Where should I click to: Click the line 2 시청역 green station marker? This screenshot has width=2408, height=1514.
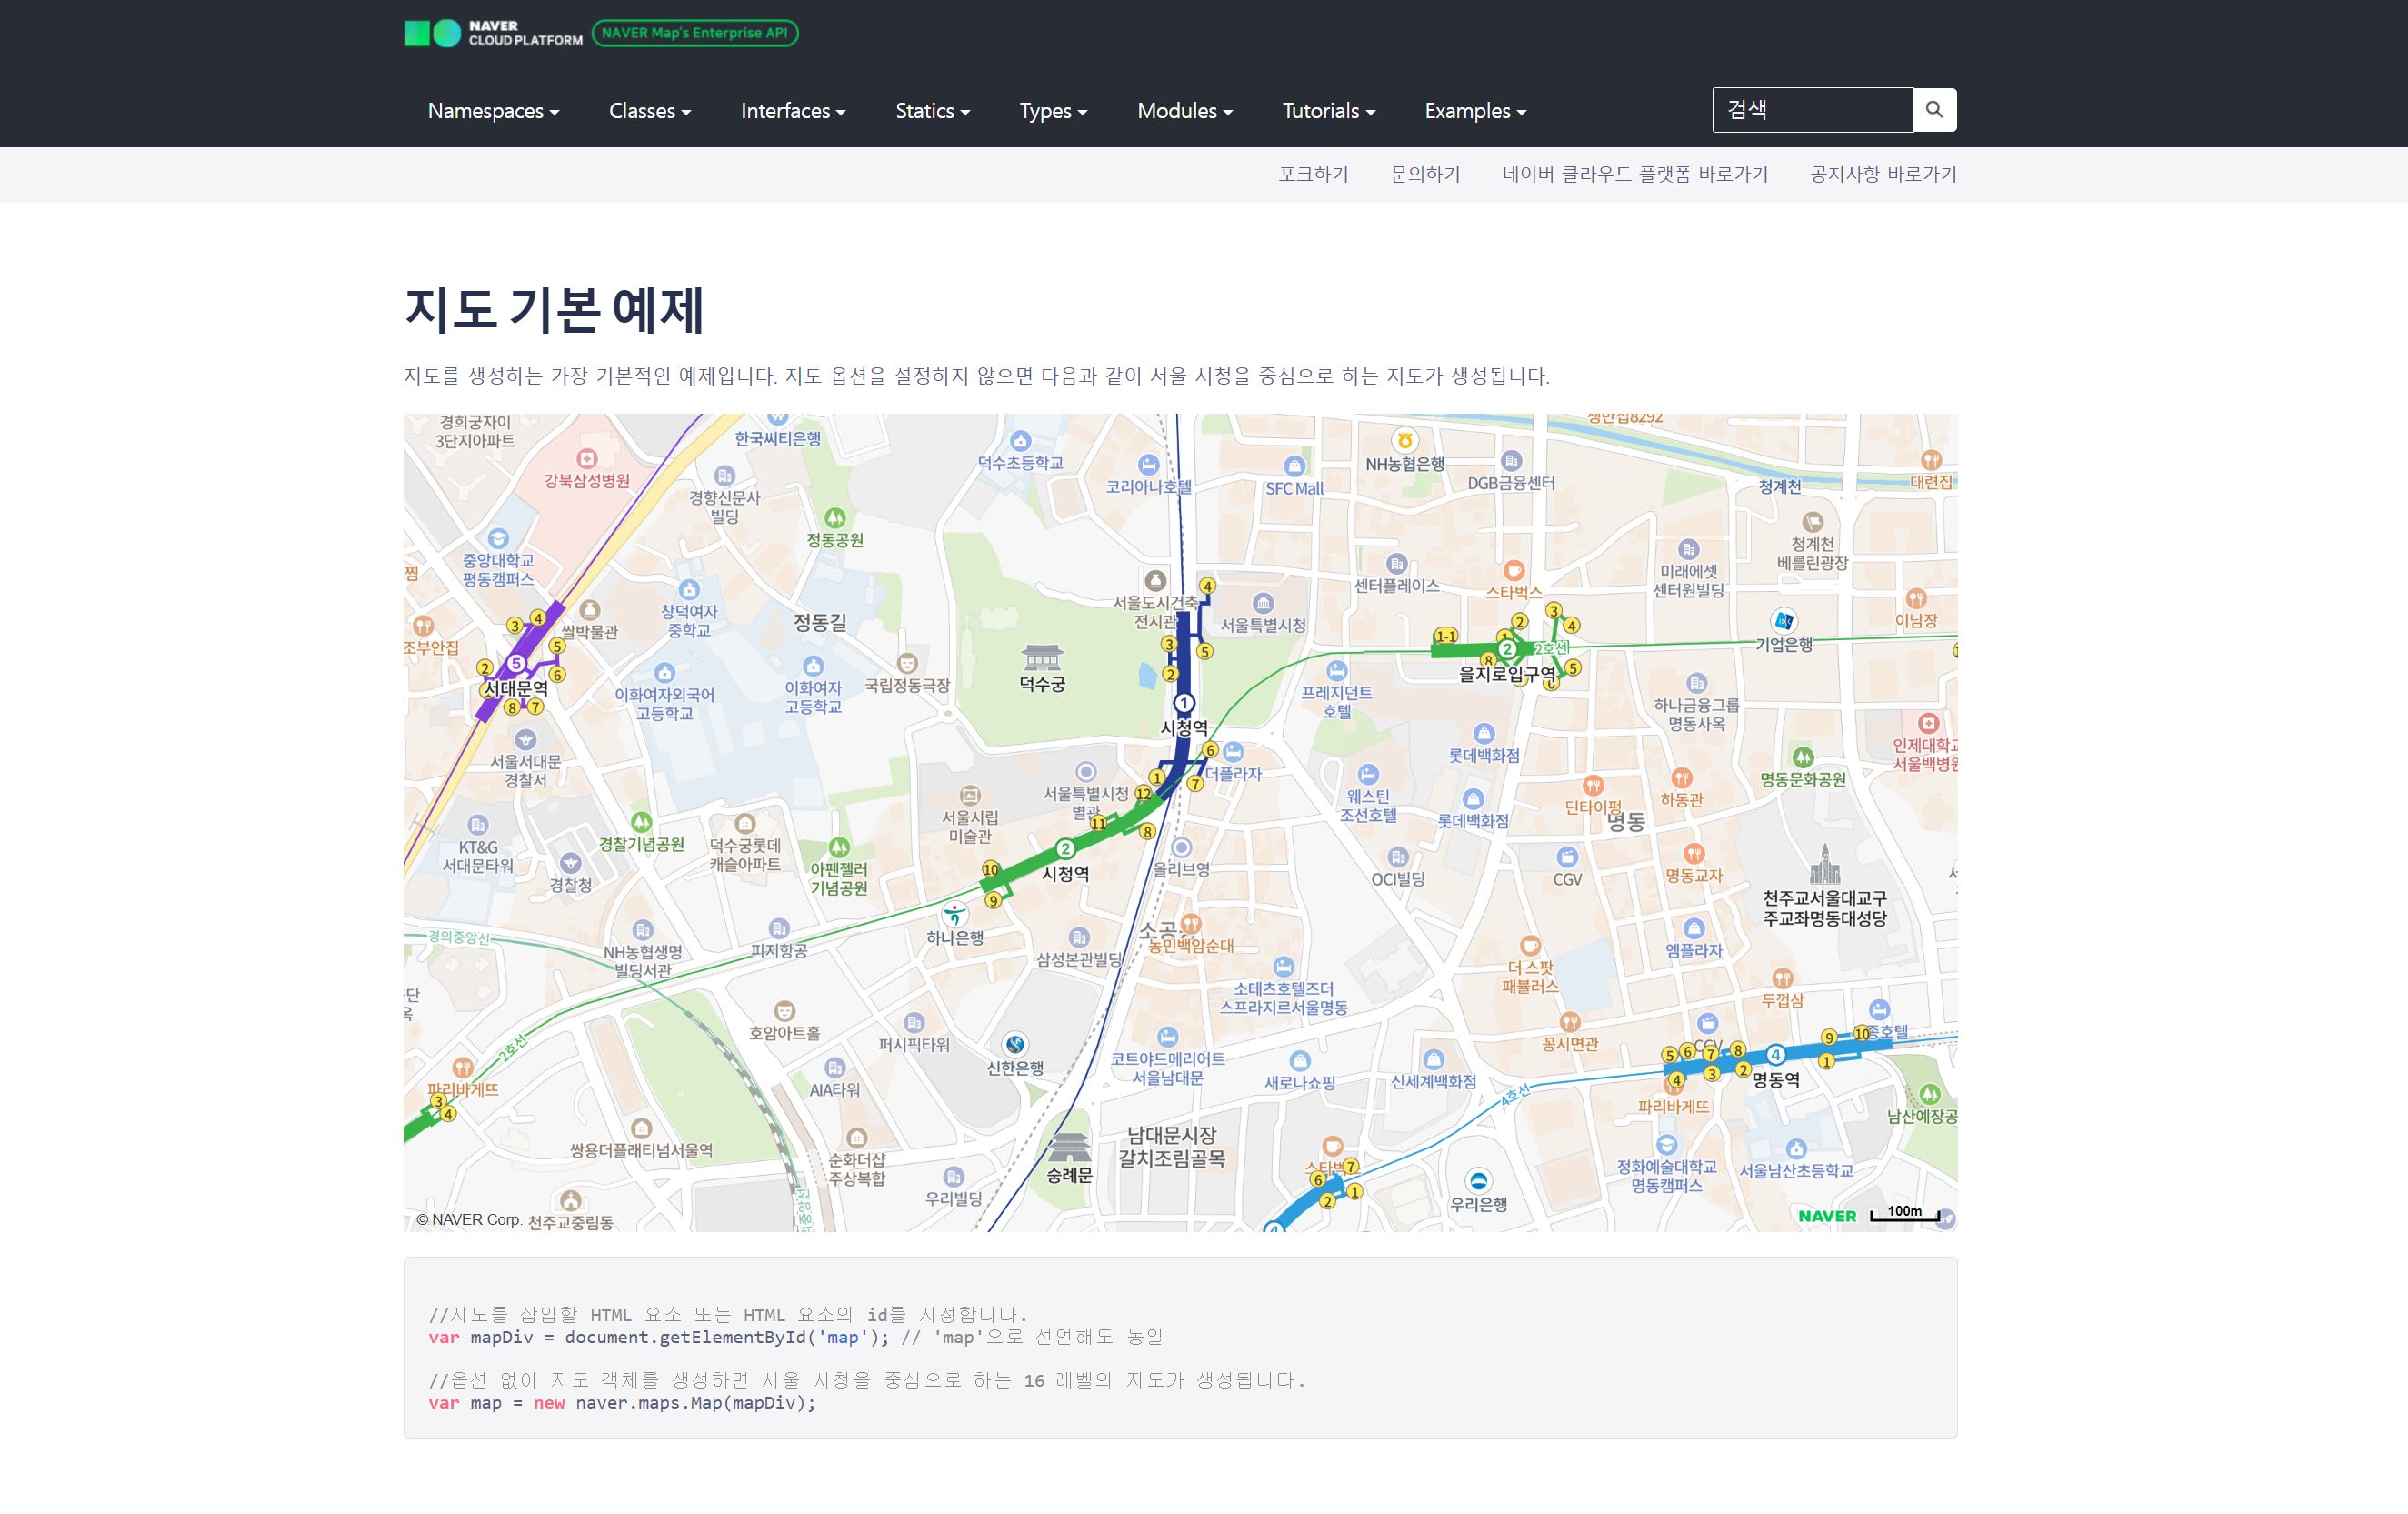point(1065,849)
